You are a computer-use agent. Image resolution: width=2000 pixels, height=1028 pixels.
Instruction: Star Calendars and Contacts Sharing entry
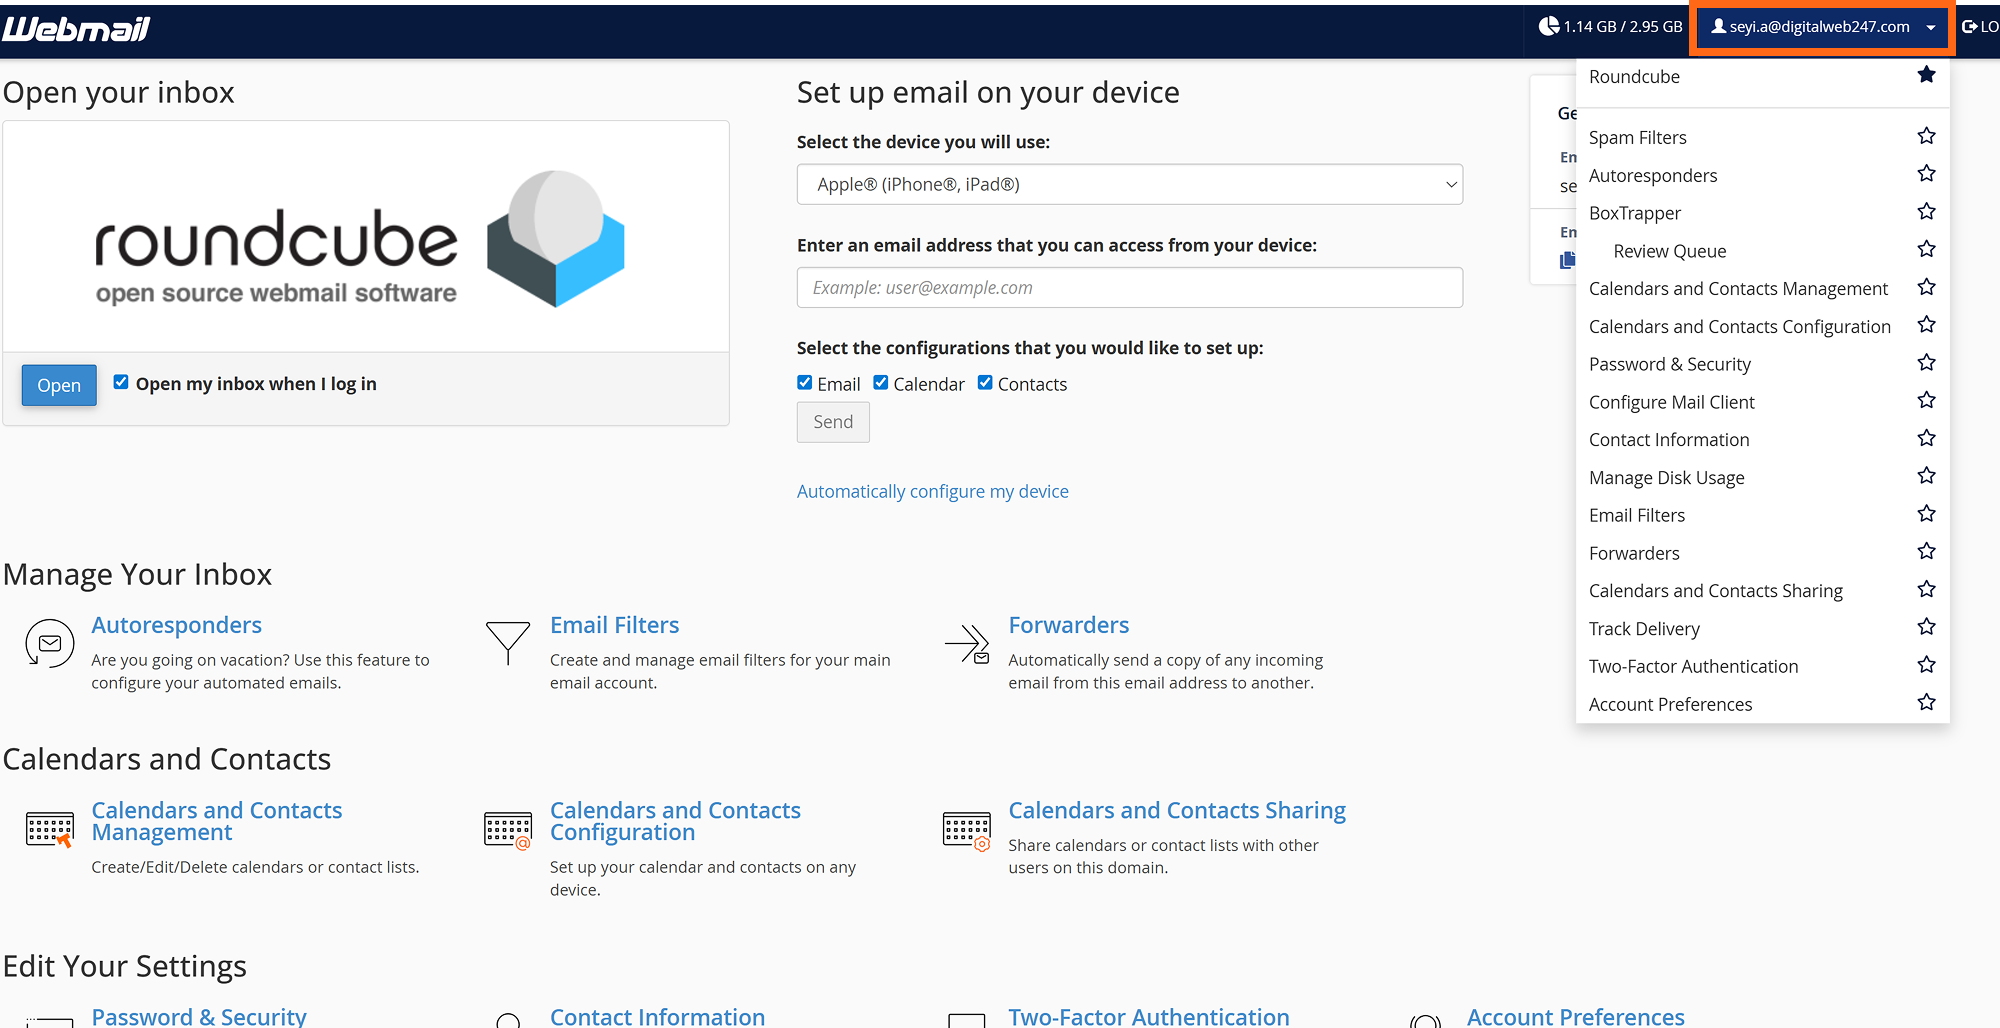point(1926,589)
